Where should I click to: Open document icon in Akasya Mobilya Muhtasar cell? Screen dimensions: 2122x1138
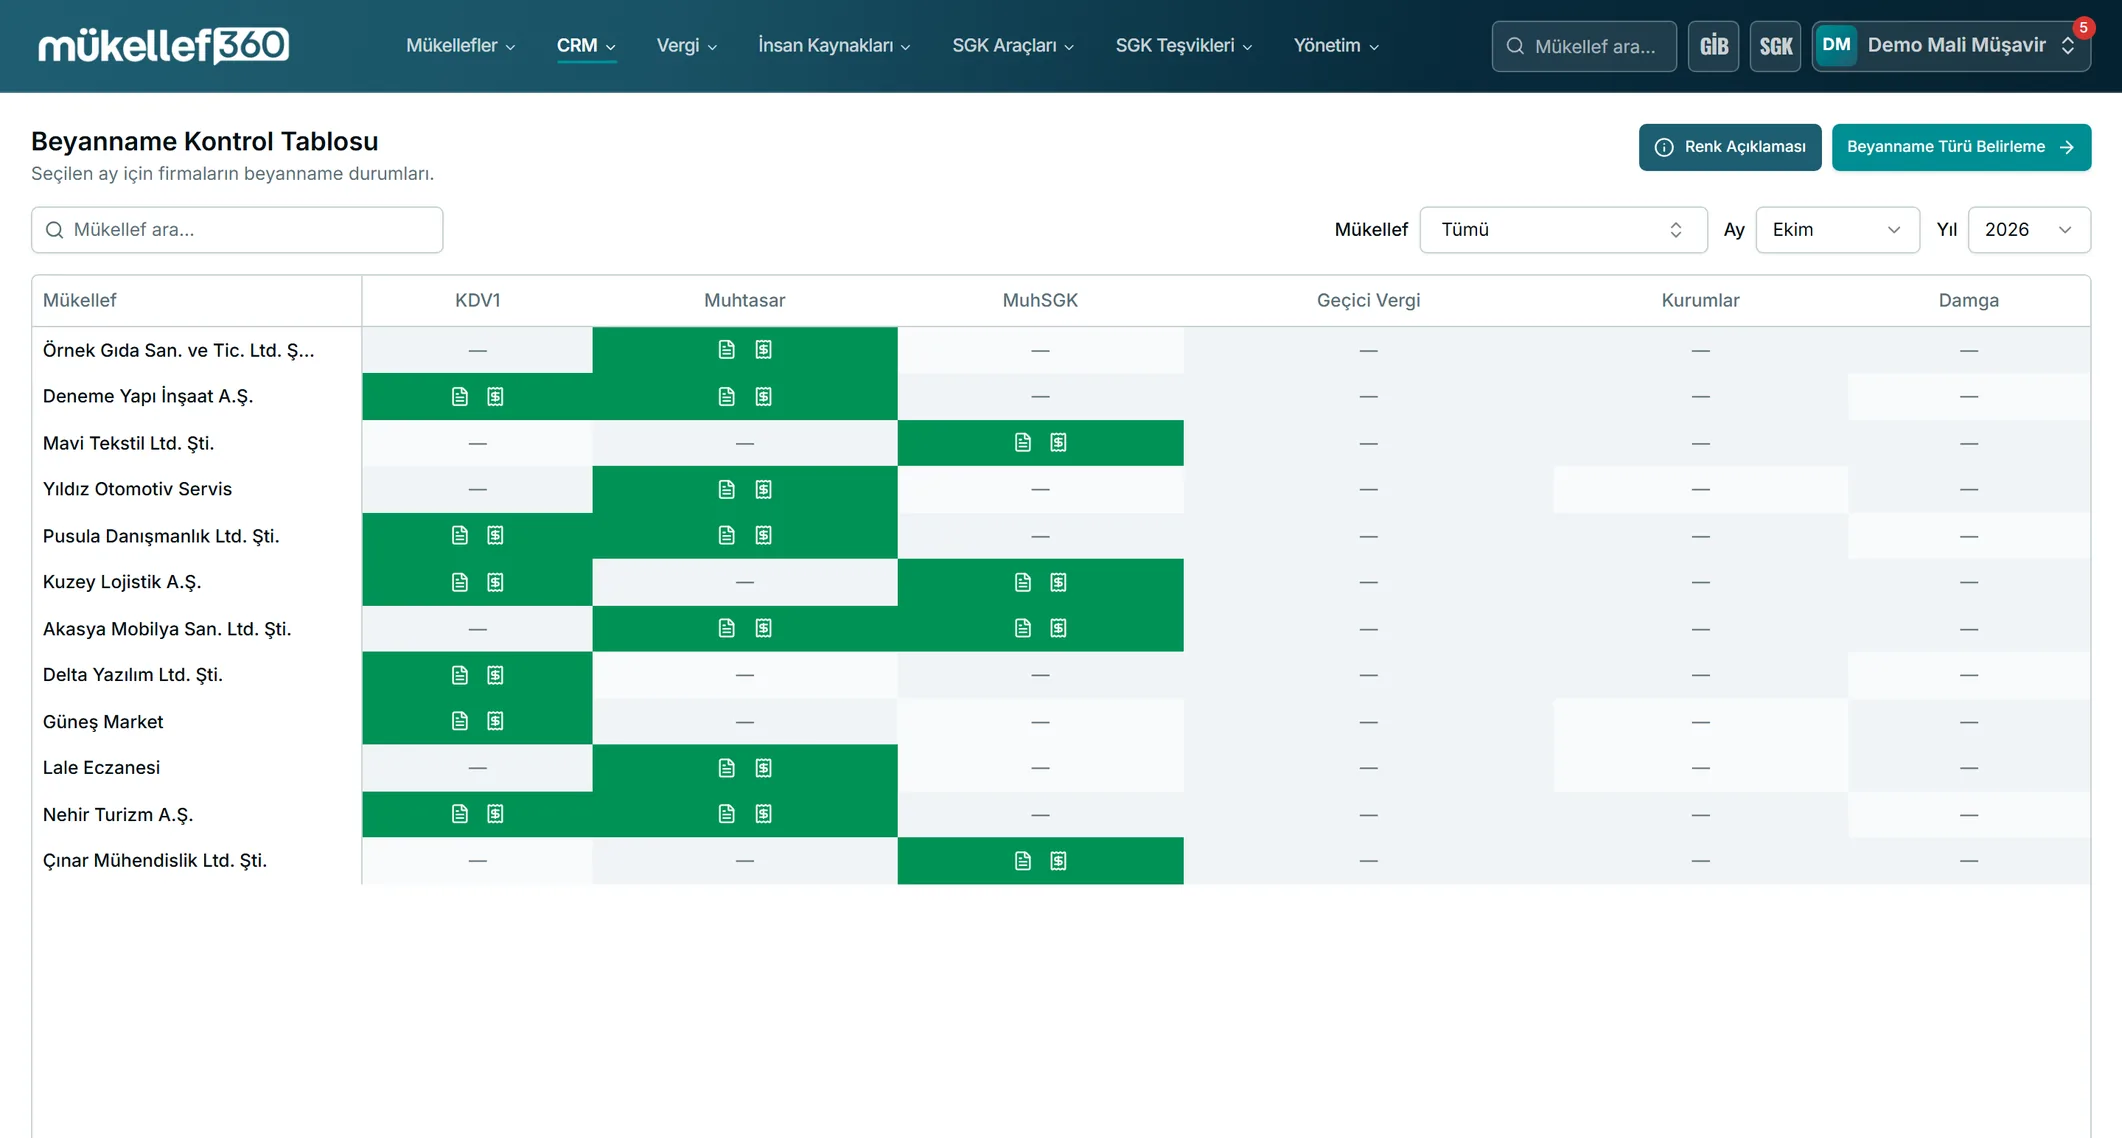pyautogui.click(x=727, y=628)
